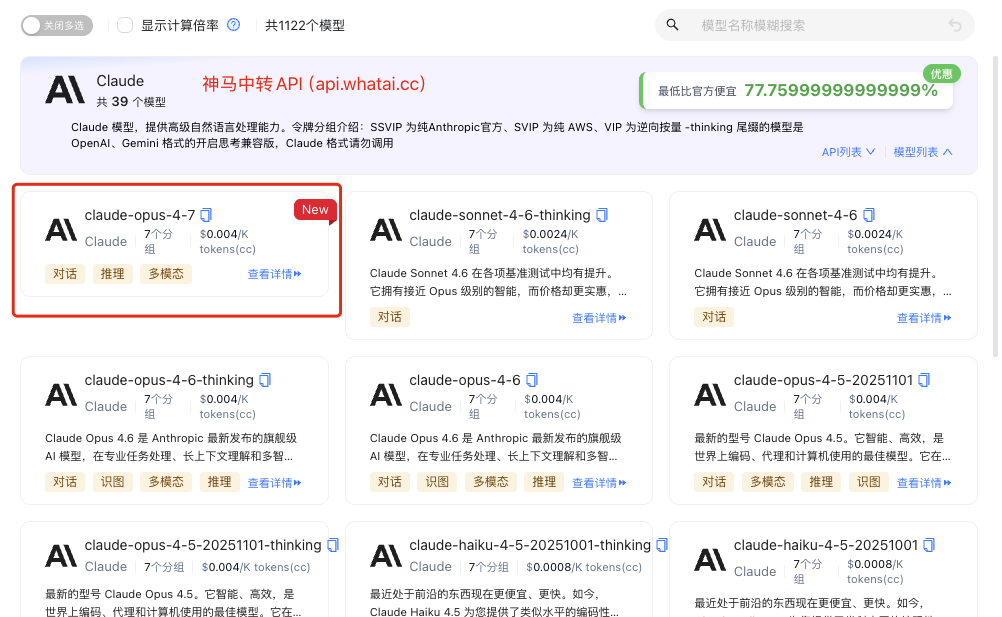
Task: Copy the claude-opus-4-6 model name
Action: (532, 380)
